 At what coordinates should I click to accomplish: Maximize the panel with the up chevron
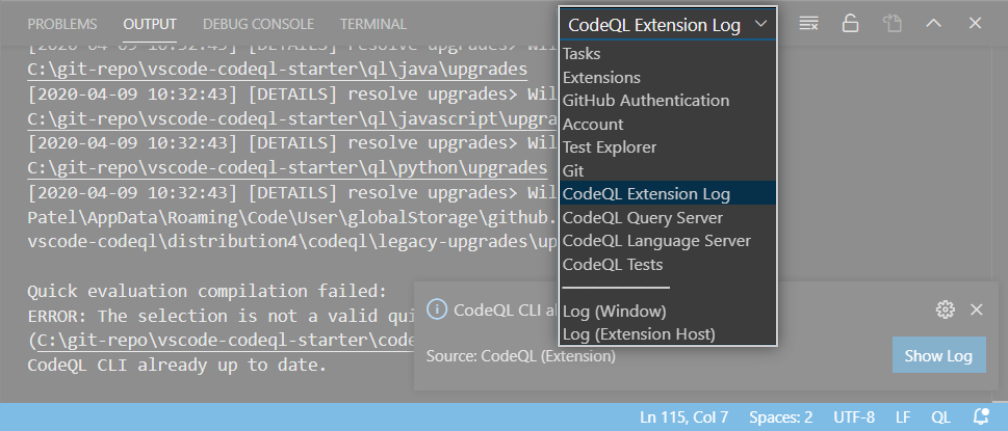[x=933, y=24]
